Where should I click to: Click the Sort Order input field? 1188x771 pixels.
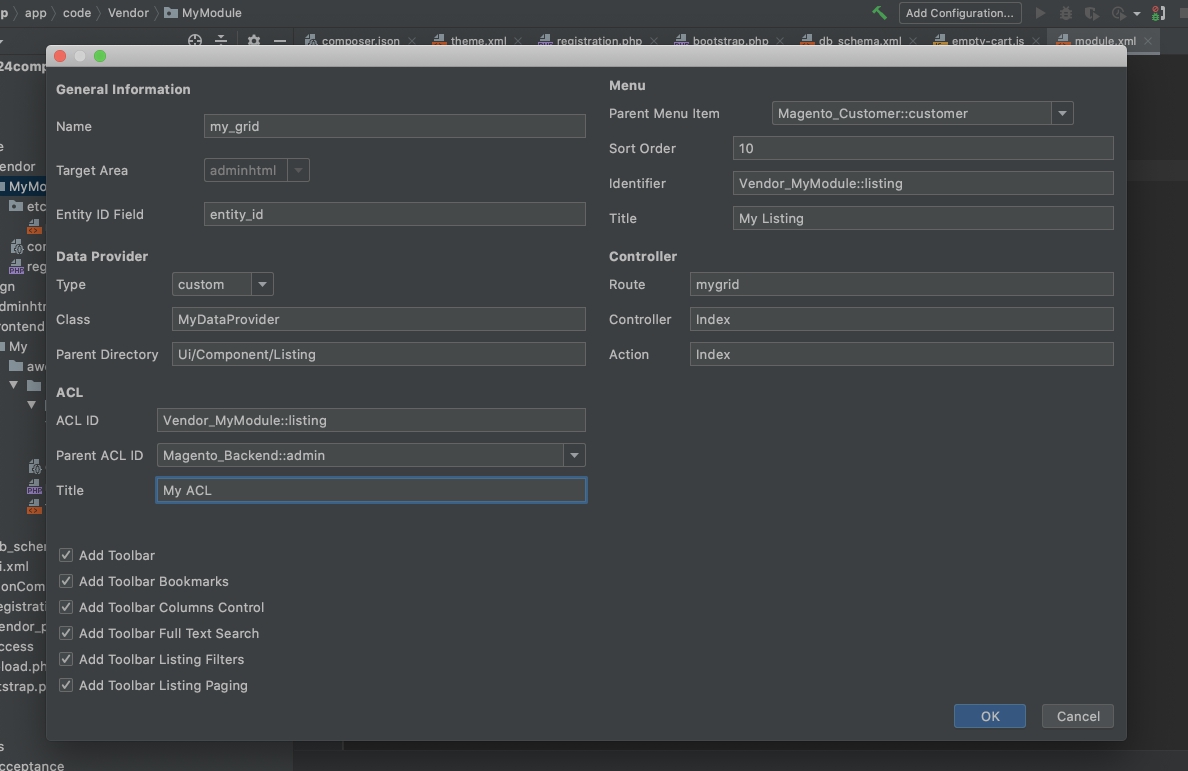coord(922,148)
